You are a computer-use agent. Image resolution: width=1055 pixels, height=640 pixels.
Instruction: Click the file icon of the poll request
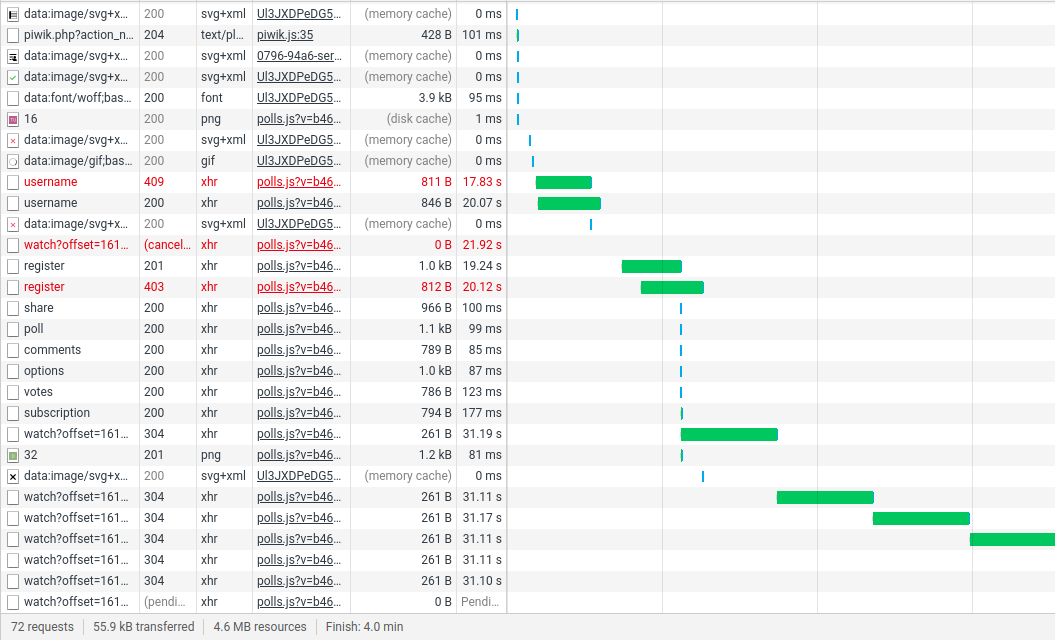pos(13,329)
